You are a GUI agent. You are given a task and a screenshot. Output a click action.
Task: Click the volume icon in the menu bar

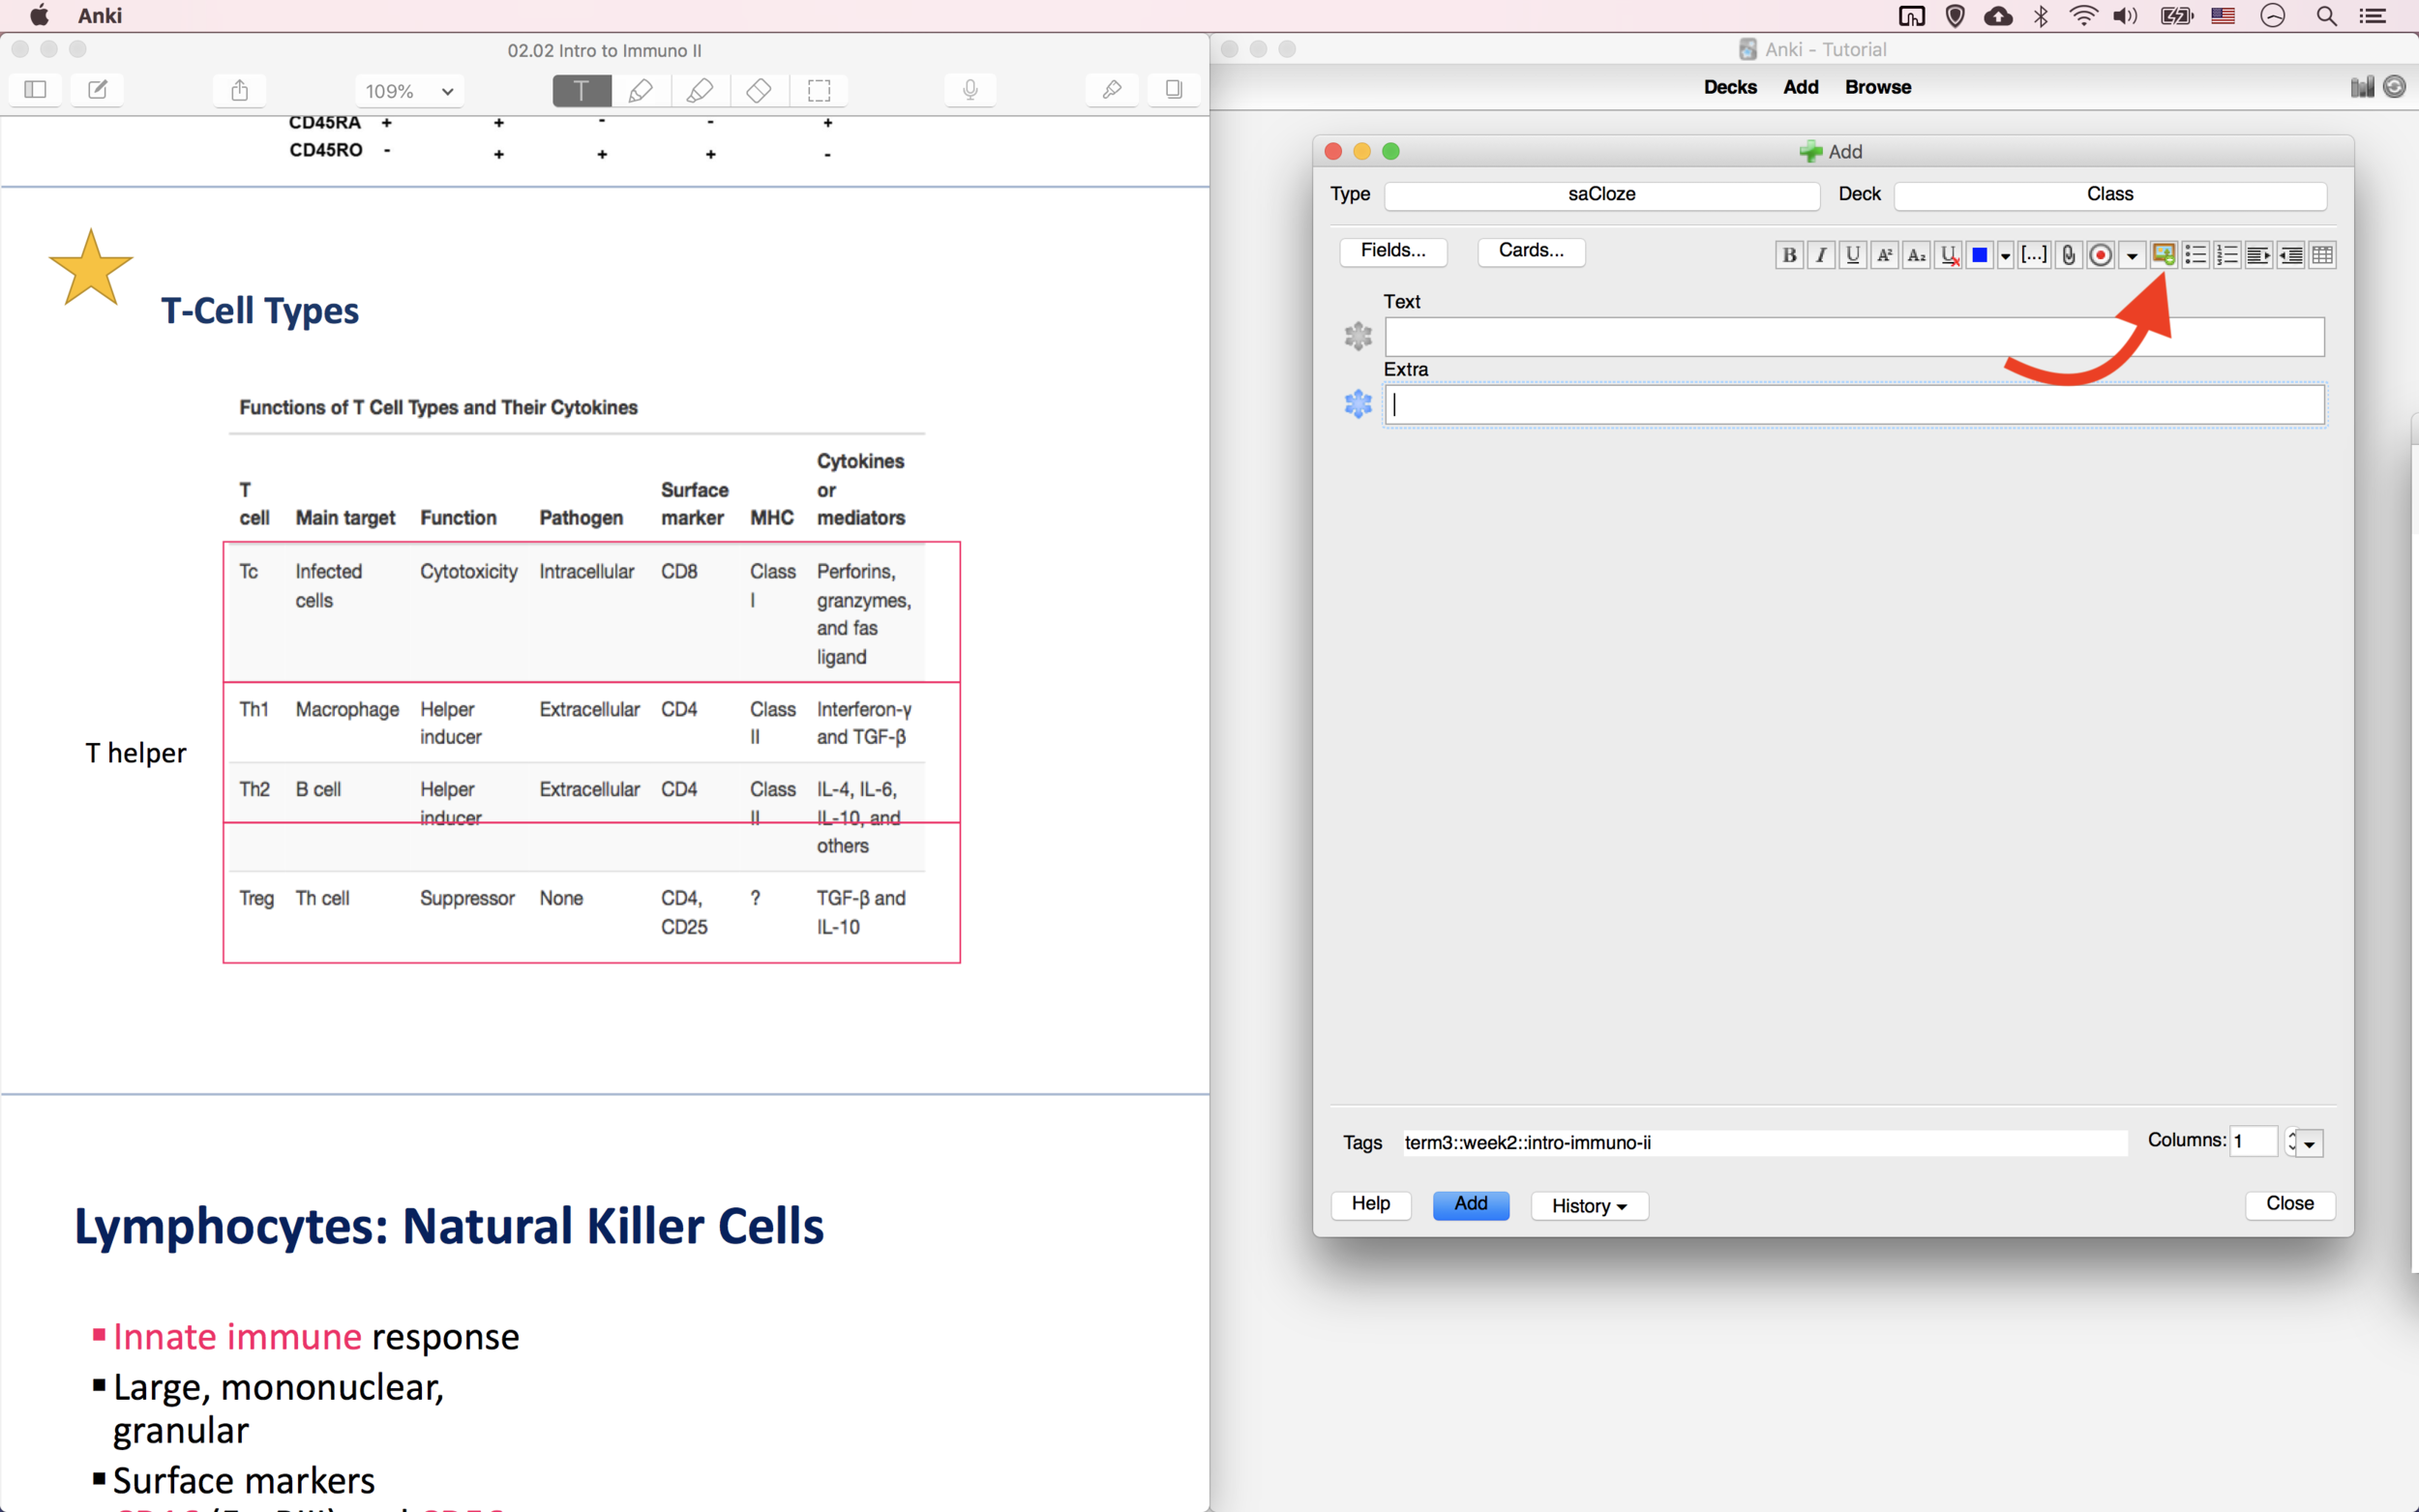click(2125, 15)
